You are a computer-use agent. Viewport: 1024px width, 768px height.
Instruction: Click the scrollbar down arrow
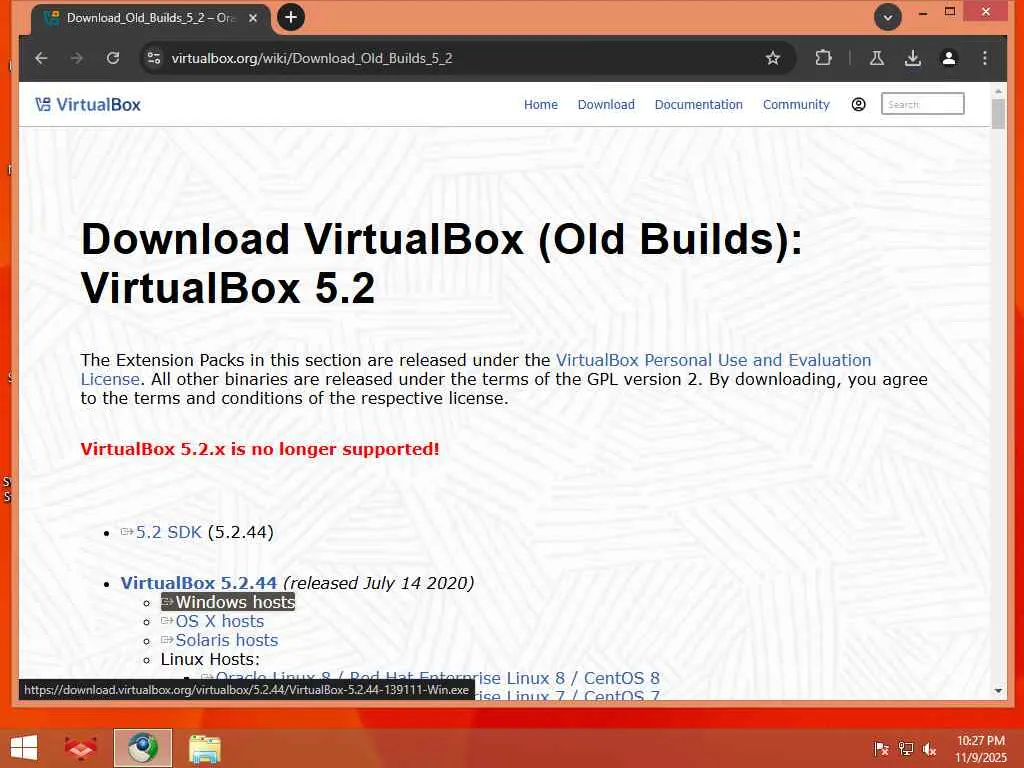(998, 690)
